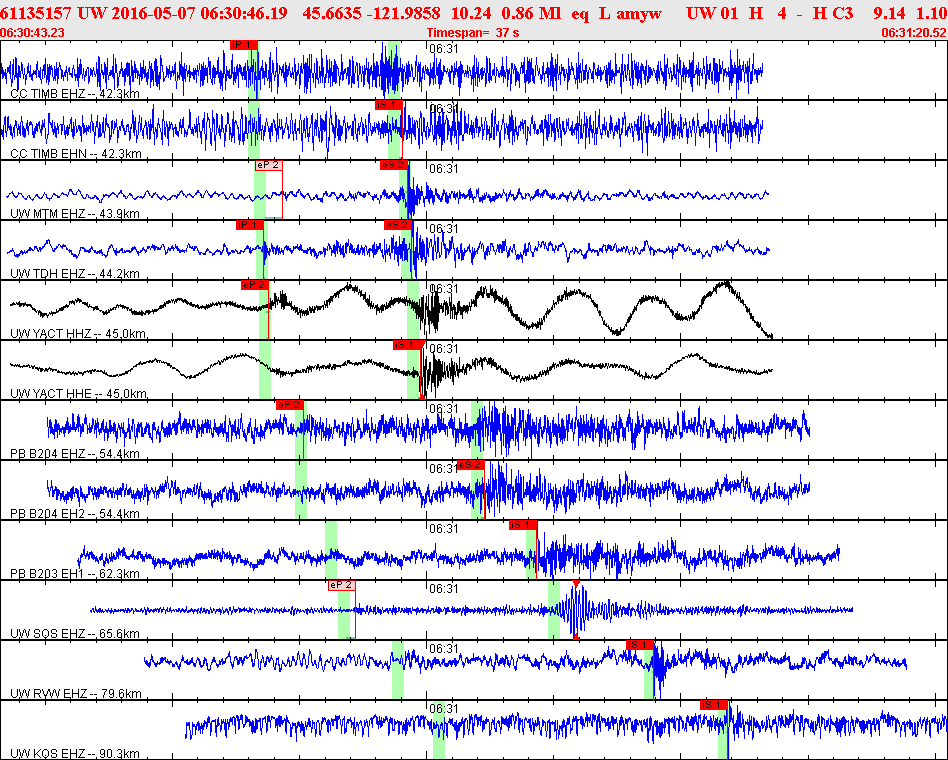Click the origin time '2016-05-07 06:30:46.19' in header

pyautogui.click(x=200, y=13)
